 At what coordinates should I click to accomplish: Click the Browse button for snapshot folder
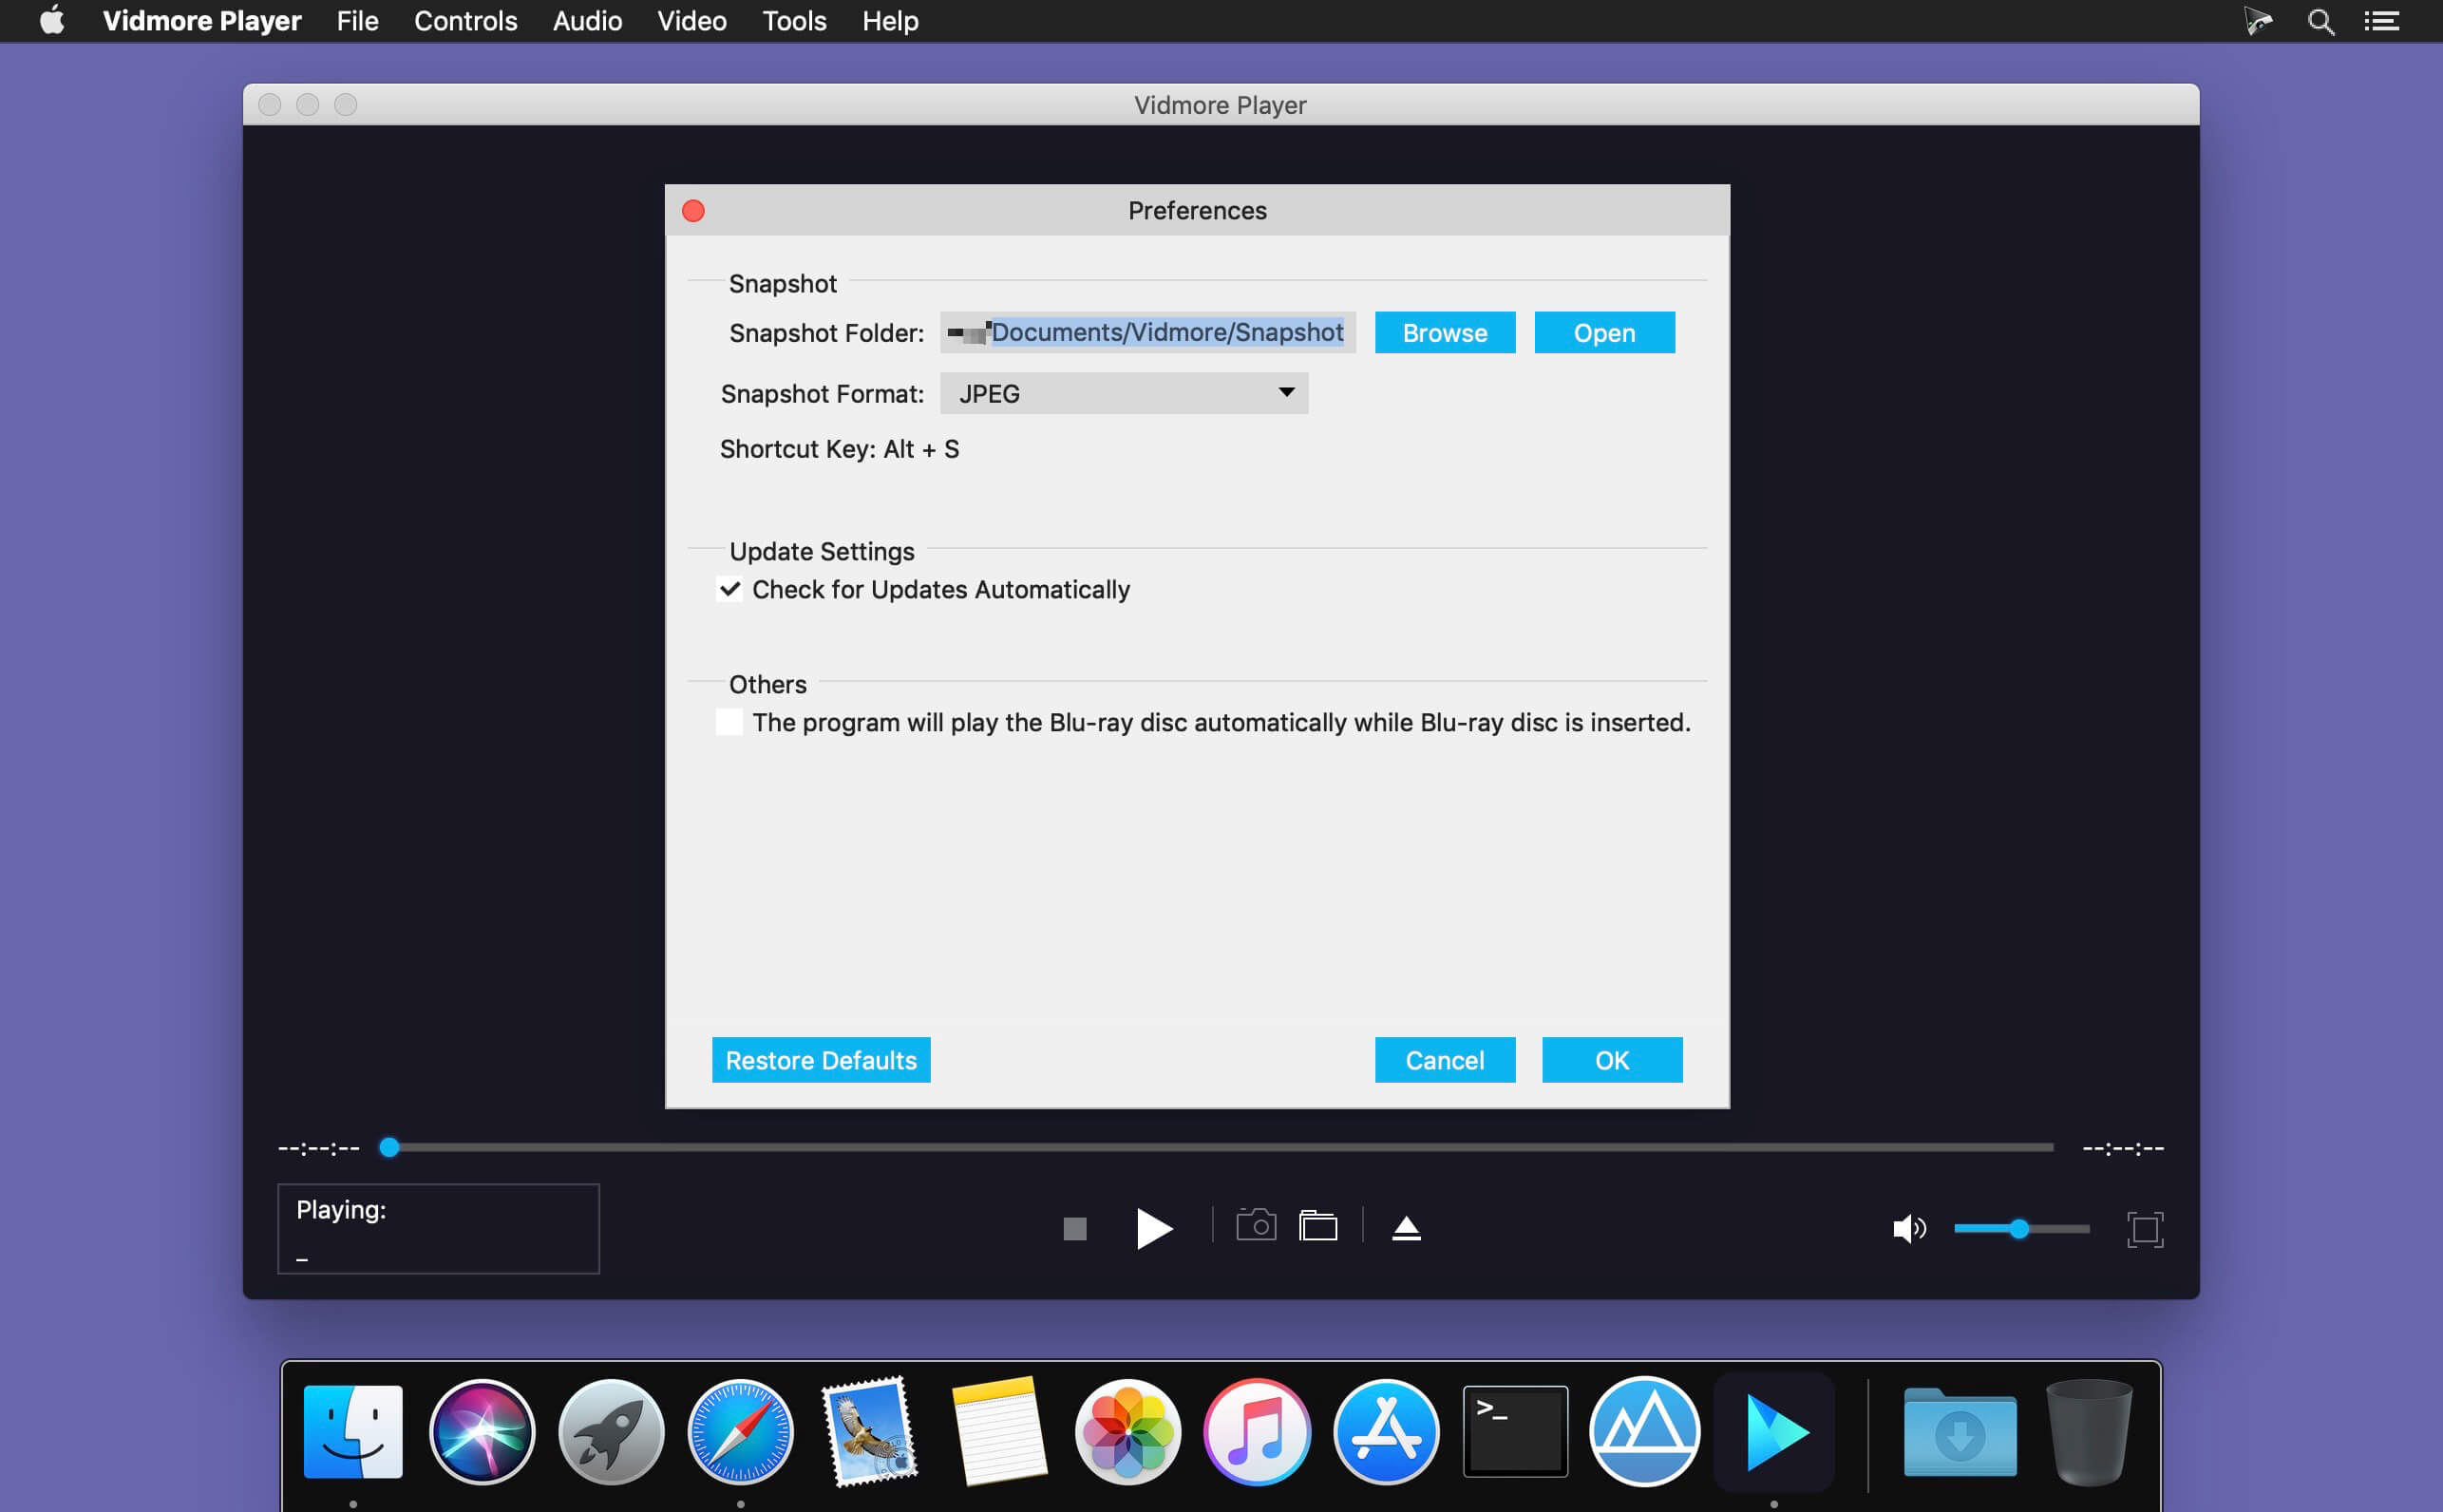click(1445, 331)
